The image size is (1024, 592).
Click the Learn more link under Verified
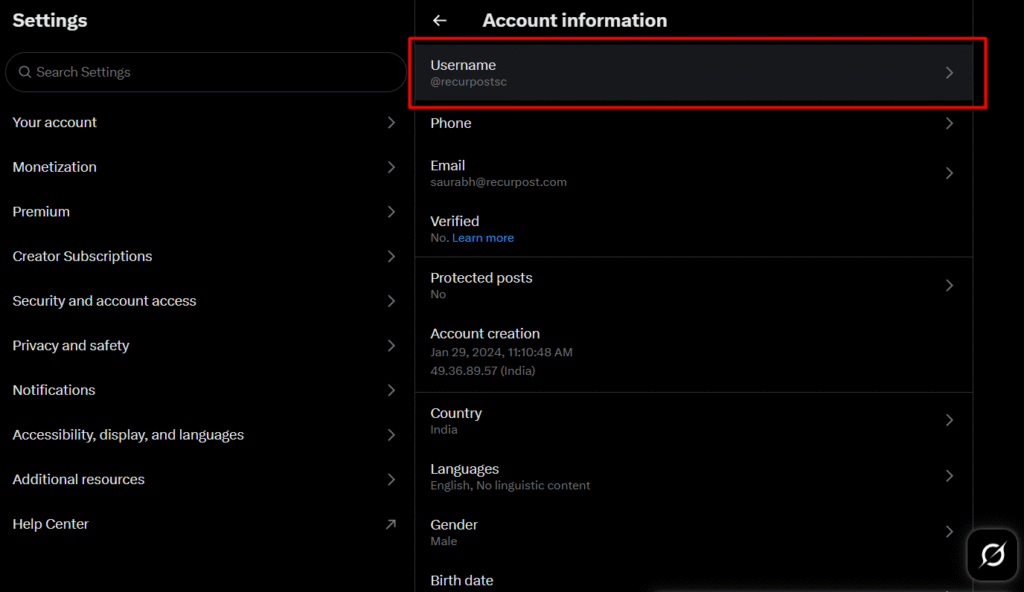point(483,237)
